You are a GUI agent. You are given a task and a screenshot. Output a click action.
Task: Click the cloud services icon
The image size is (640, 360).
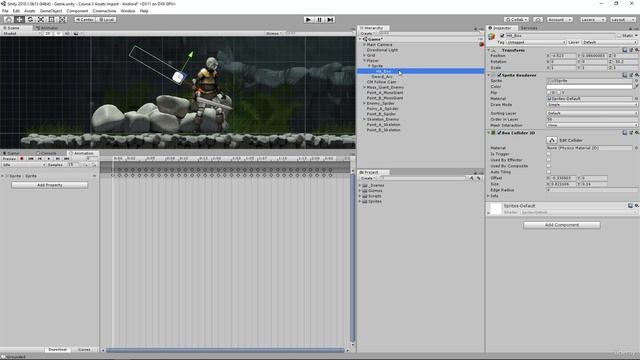point(538,19)
